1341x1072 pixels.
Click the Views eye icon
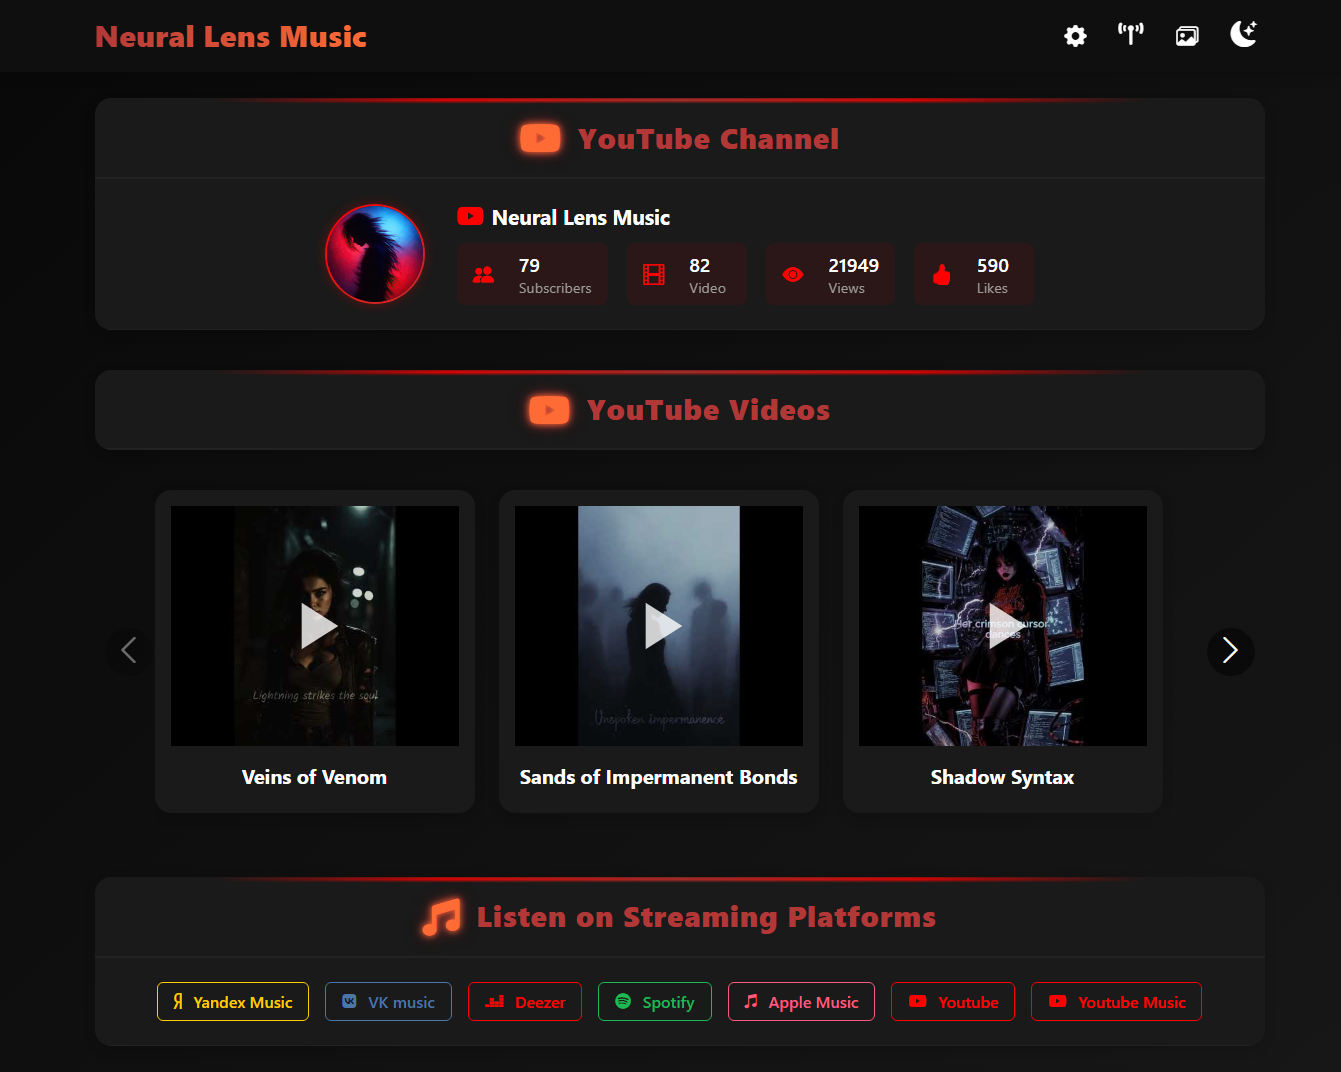tap(793, 275)
